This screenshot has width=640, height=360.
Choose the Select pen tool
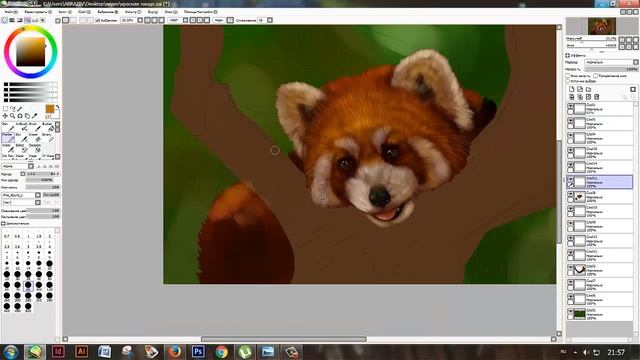coord(21,148)
